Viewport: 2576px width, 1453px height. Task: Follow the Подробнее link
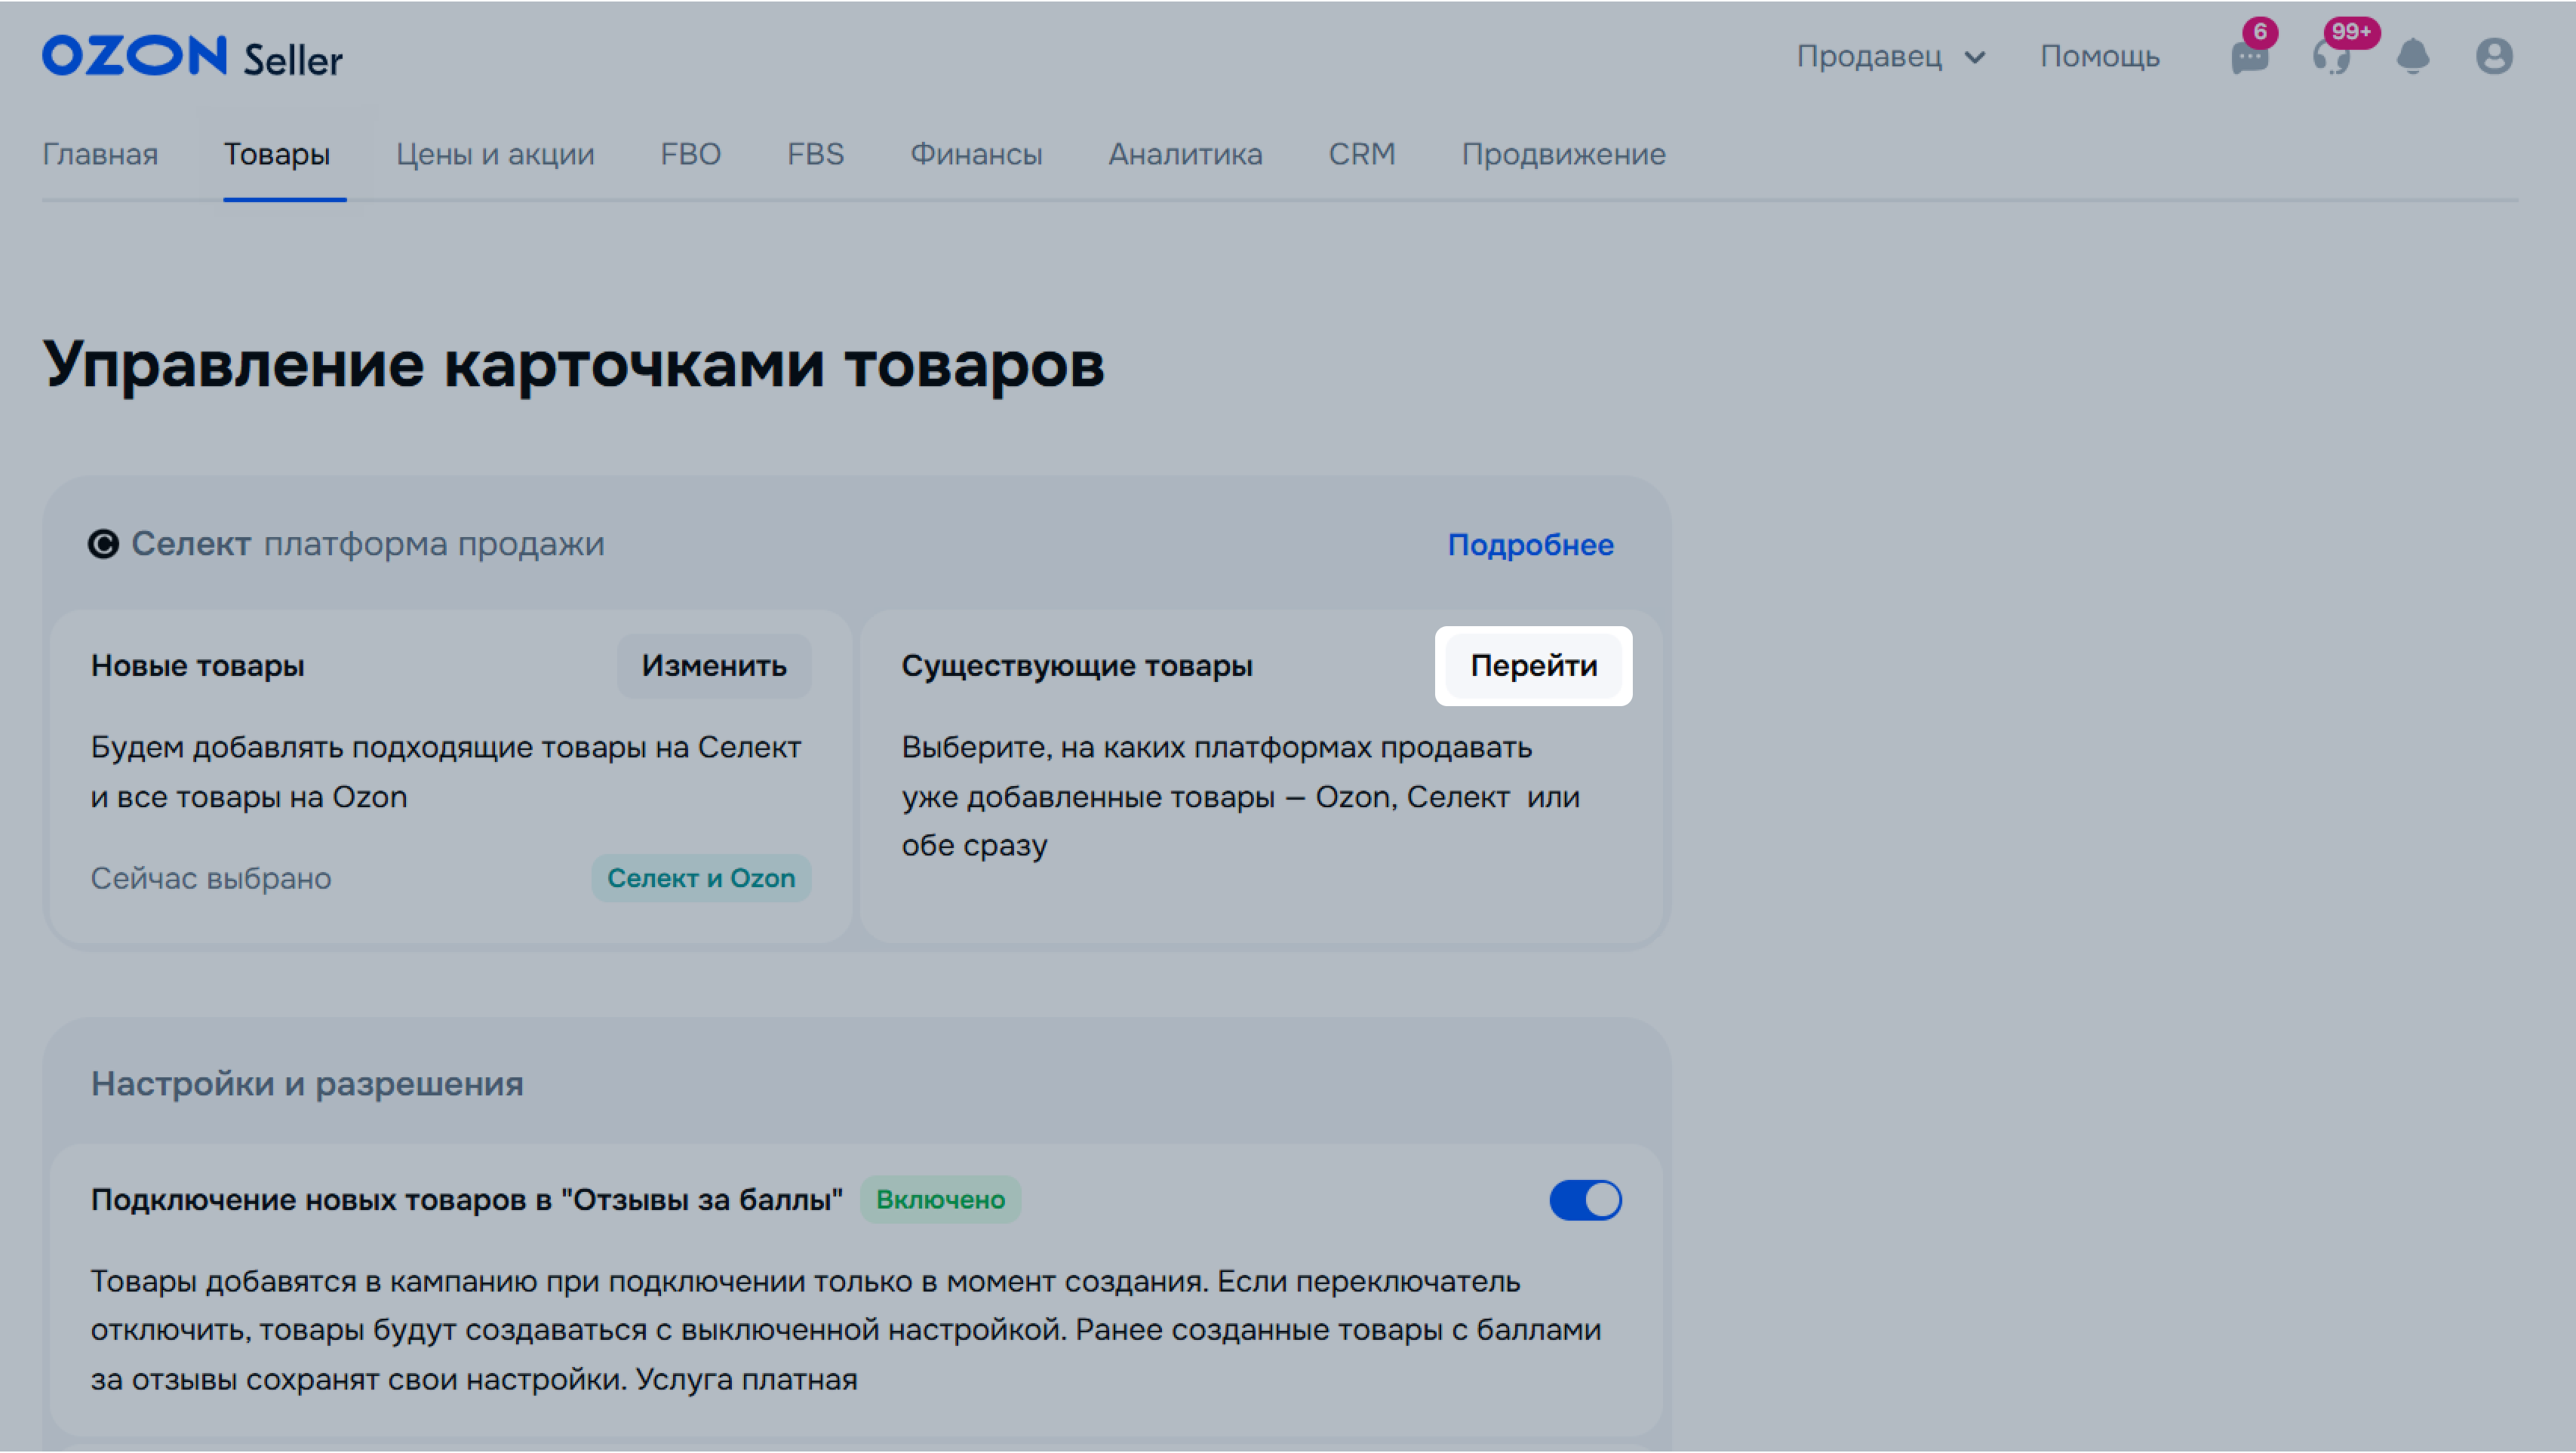[1530, 545]
